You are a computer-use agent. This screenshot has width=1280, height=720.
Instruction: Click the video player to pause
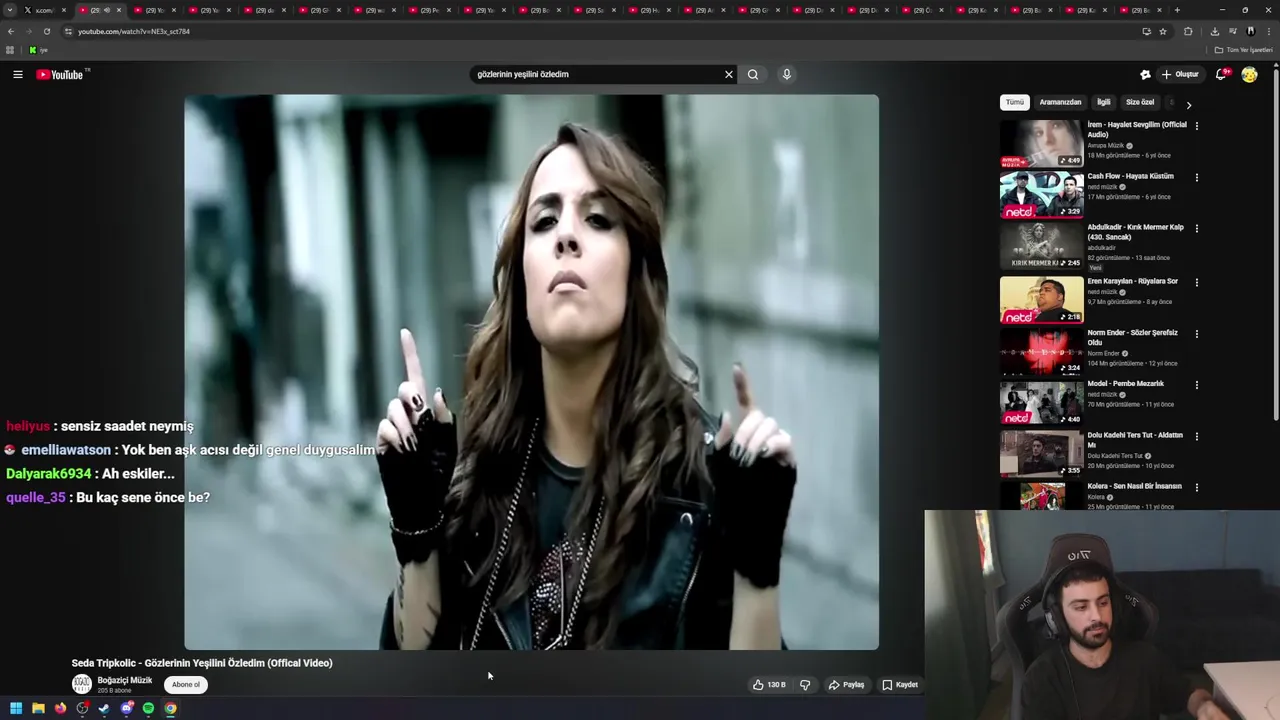click(531, 372)
